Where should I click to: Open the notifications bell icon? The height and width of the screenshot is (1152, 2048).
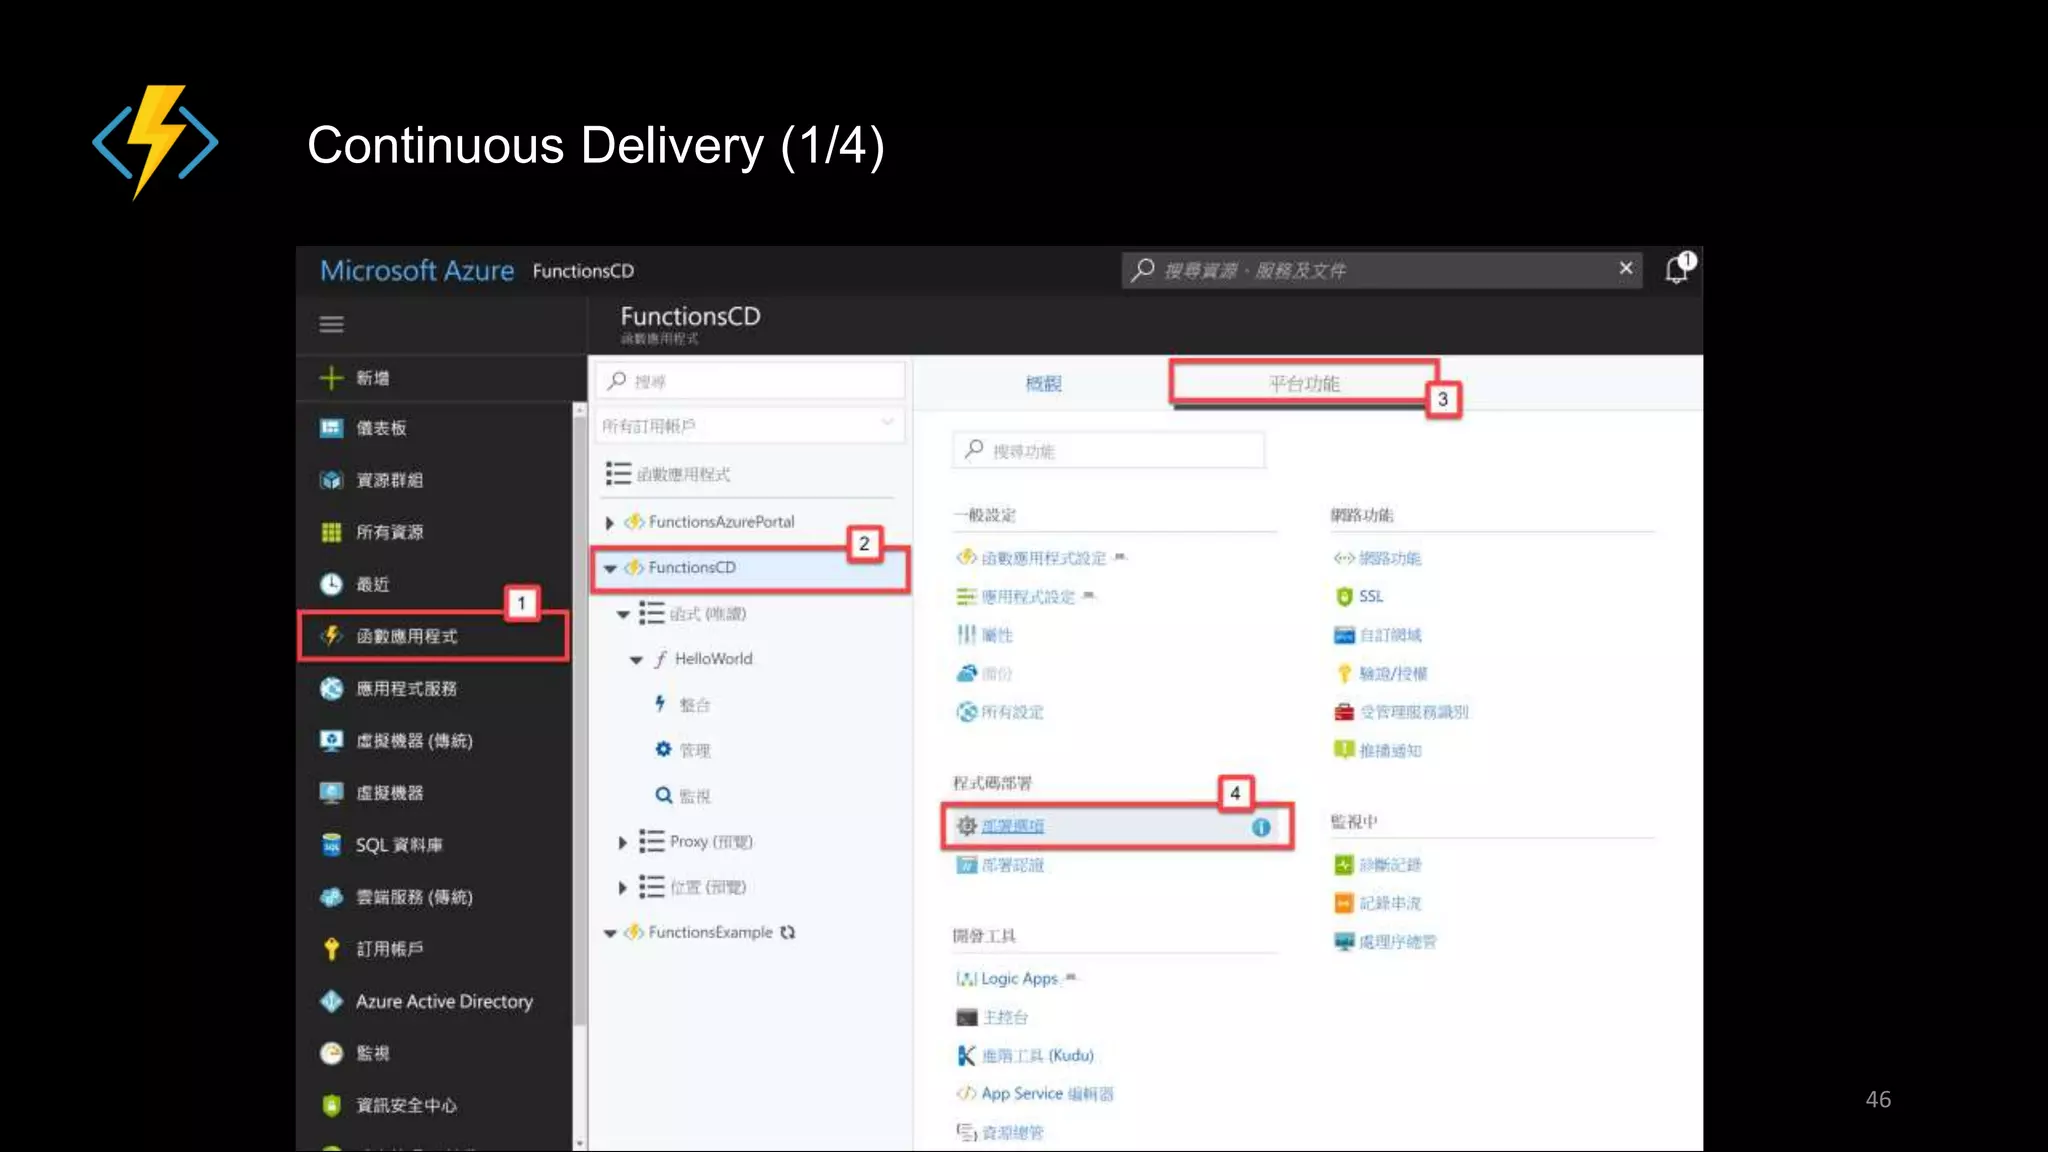pos(1679,269)
